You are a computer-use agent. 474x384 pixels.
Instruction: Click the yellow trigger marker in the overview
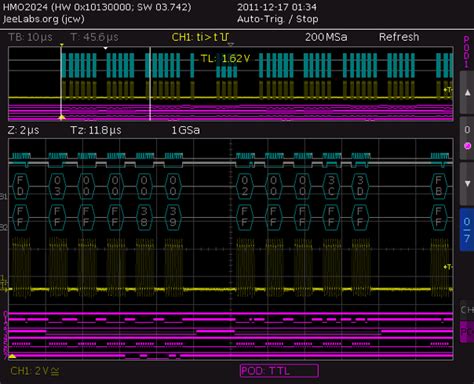[62, 117]
